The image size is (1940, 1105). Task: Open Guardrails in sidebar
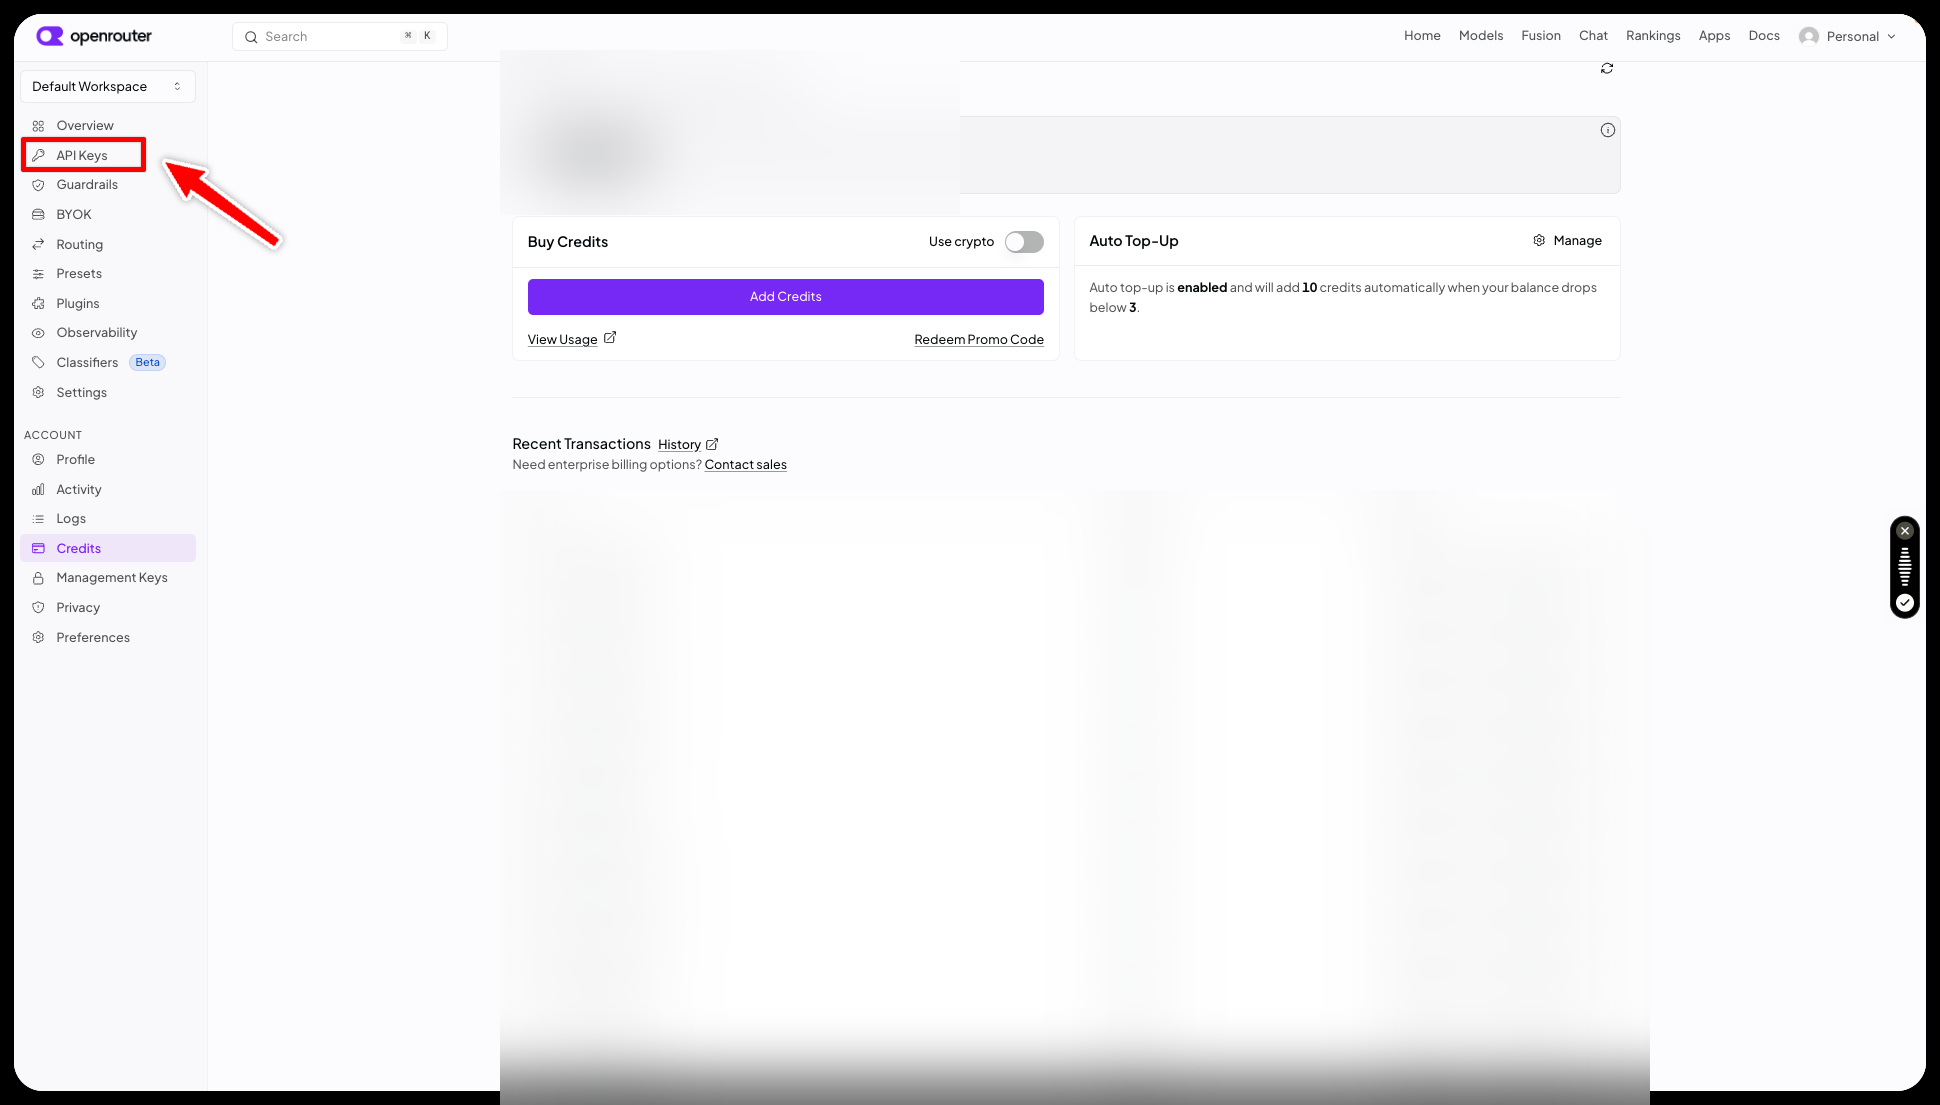coord(108,185)
